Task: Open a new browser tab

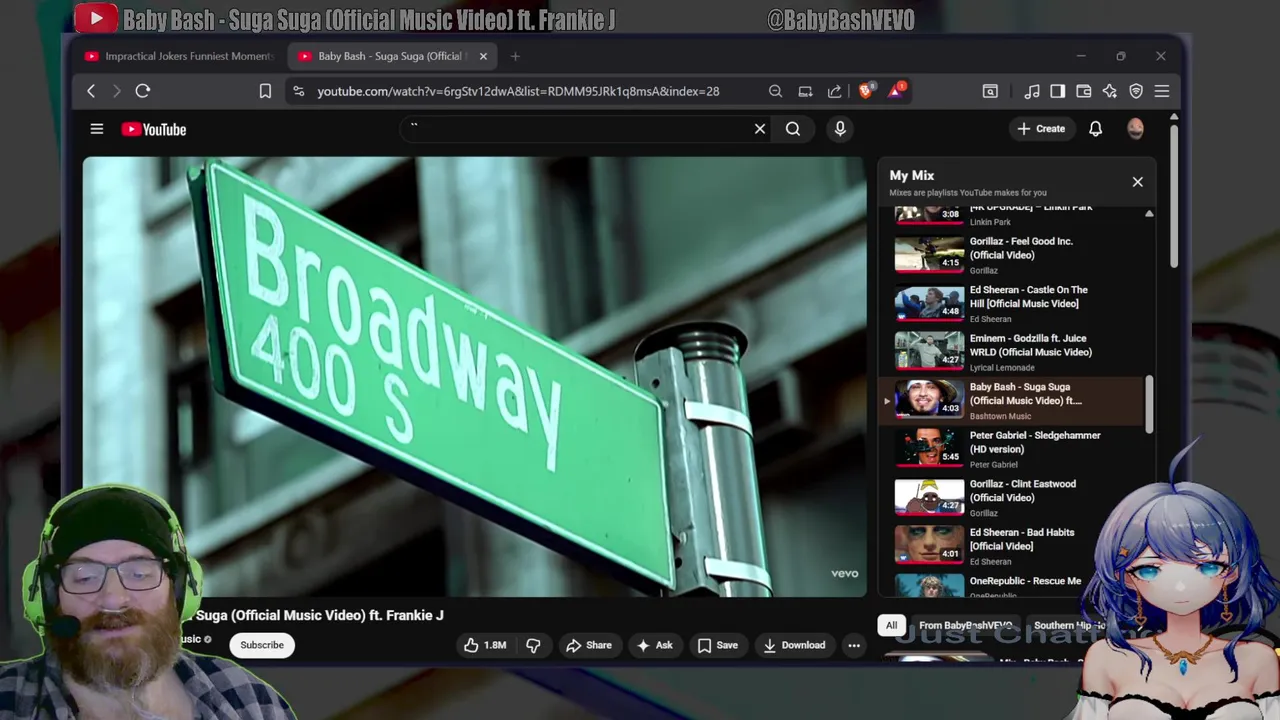Action: 515,56
